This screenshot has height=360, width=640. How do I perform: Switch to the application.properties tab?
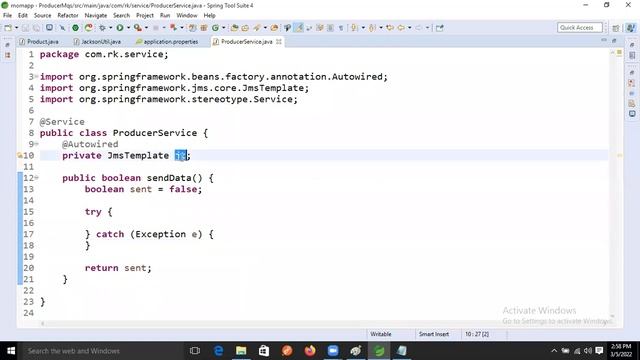(x=167, y=42)
